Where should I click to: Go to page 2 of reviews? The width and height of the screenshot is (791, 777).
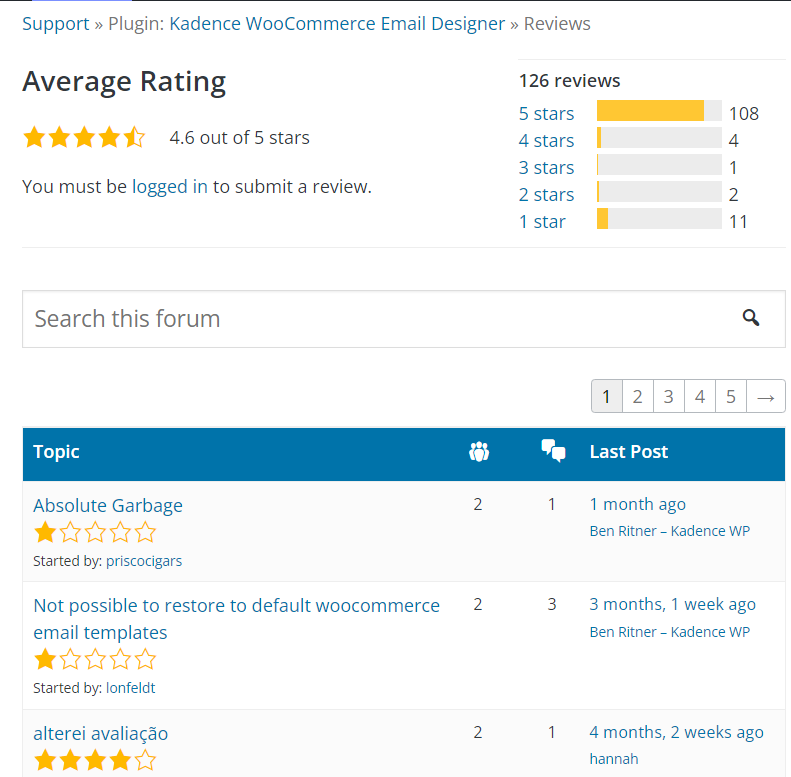(x=637, y=397)
